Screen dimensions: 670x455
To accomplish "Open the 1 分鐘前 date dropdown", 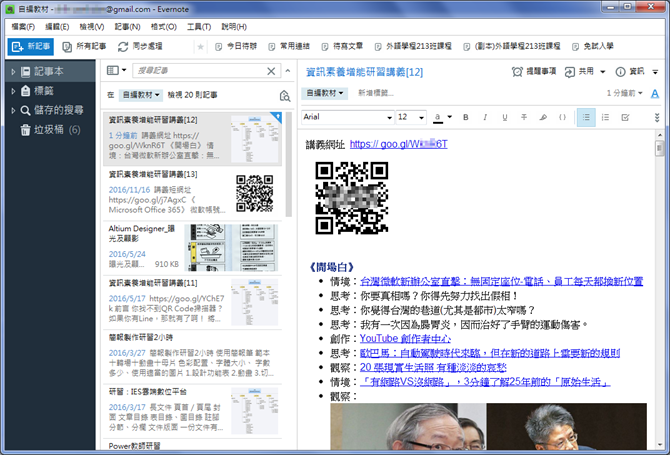I will tap(624, 93).
